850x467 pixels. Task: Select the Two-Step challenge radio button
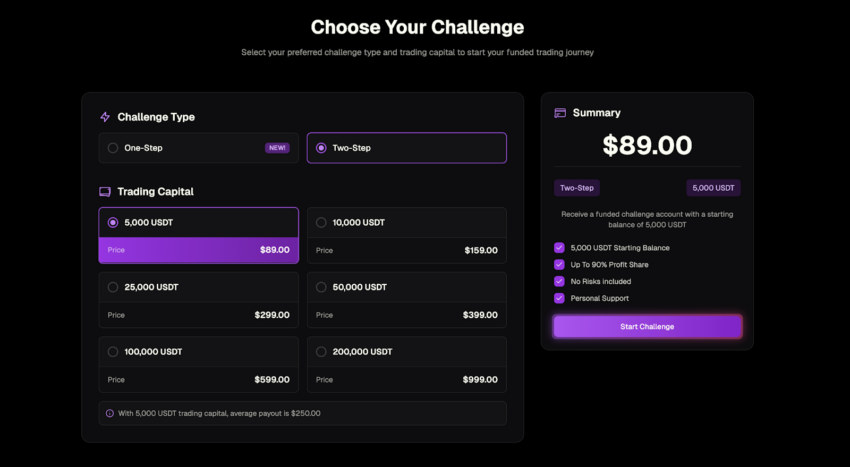pyautogui.click(x=321, y=148)
